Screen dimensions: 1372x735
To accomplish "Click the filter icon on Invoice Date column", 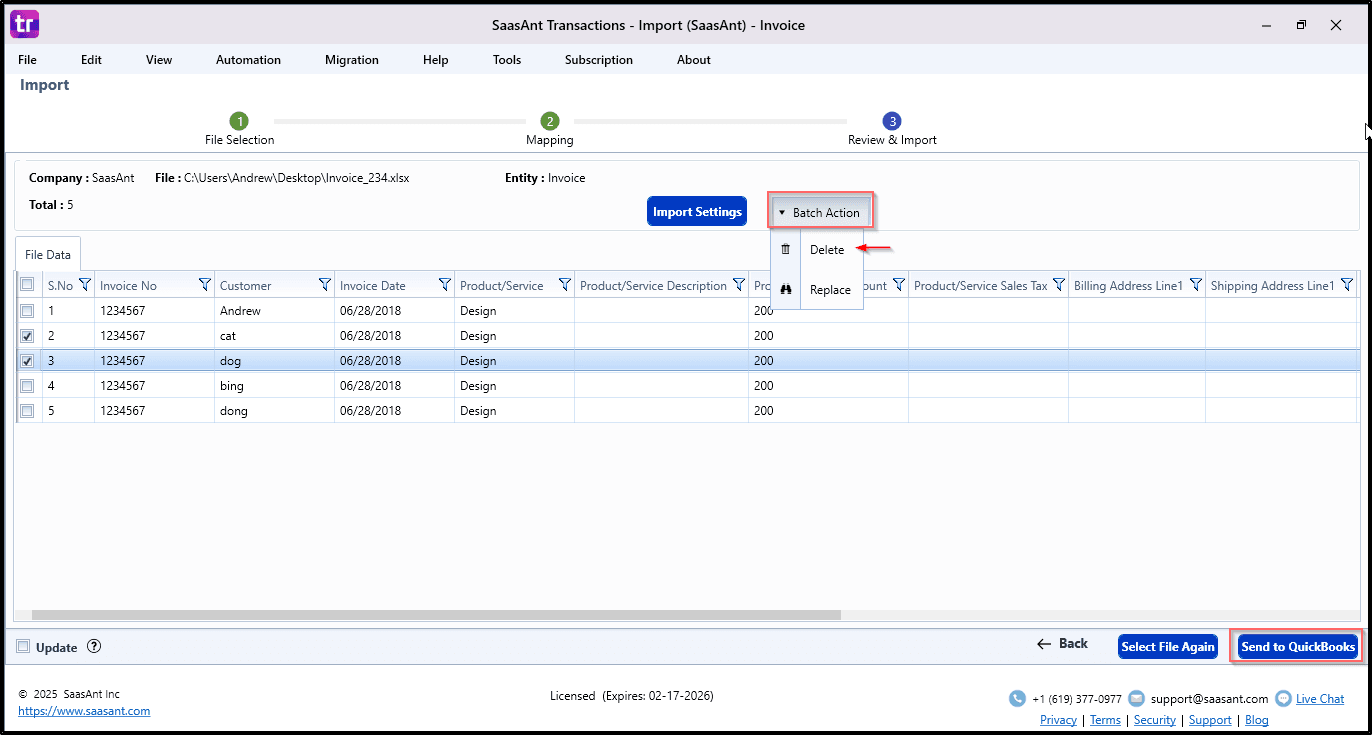I will [444, 285].
